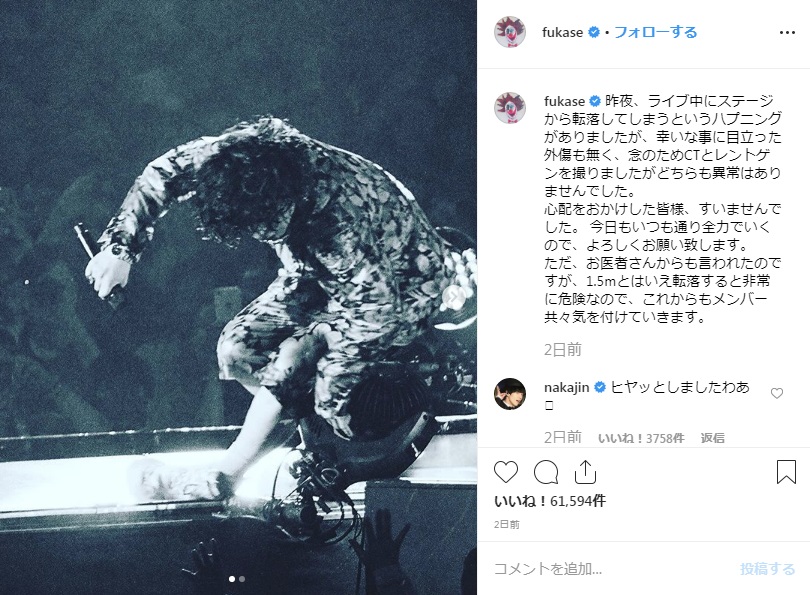The width and height of the screenshot is (810, 595).
Task: Like the post with the heart icon
Action: (506, 472)
